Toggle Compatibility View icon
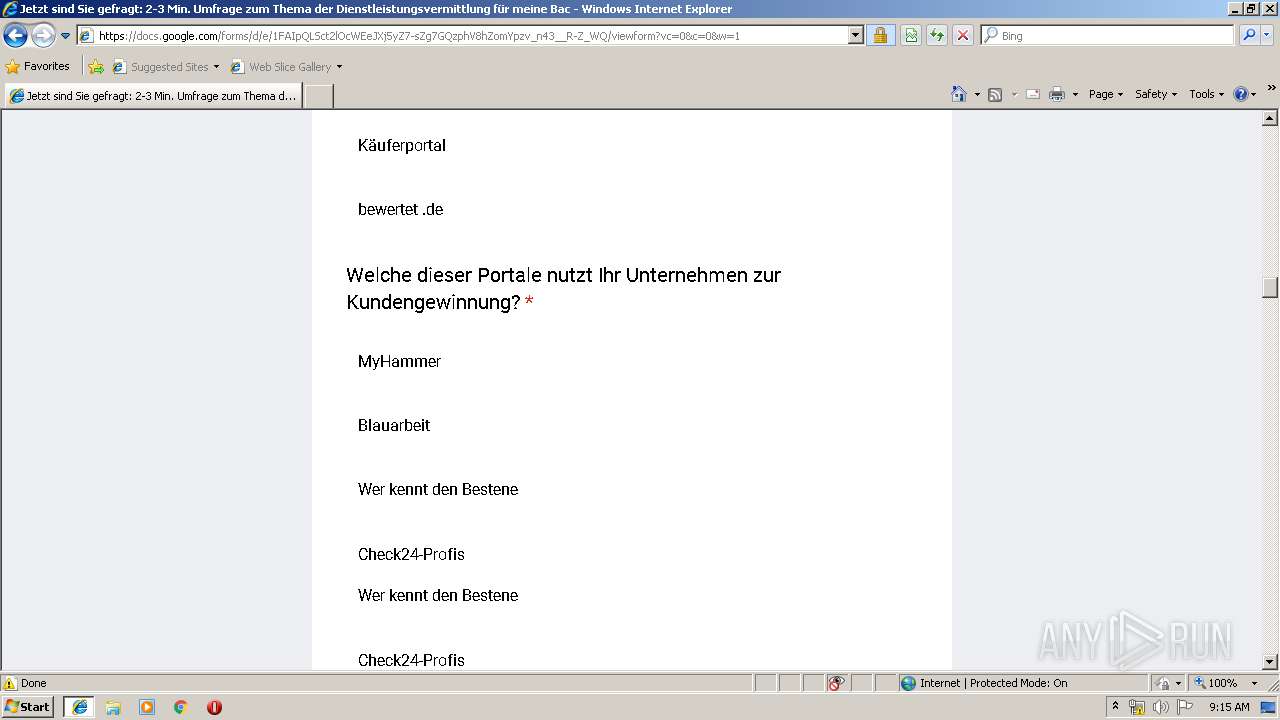The height and width of the screenshot is (720, 1280). click(911, 36)
